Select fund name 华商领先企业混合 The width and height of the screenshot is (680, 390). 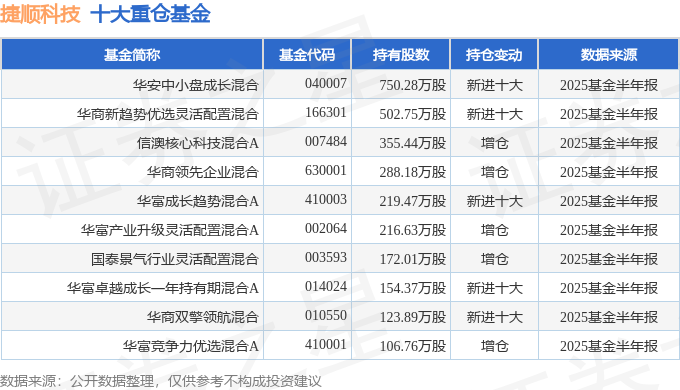203,172
